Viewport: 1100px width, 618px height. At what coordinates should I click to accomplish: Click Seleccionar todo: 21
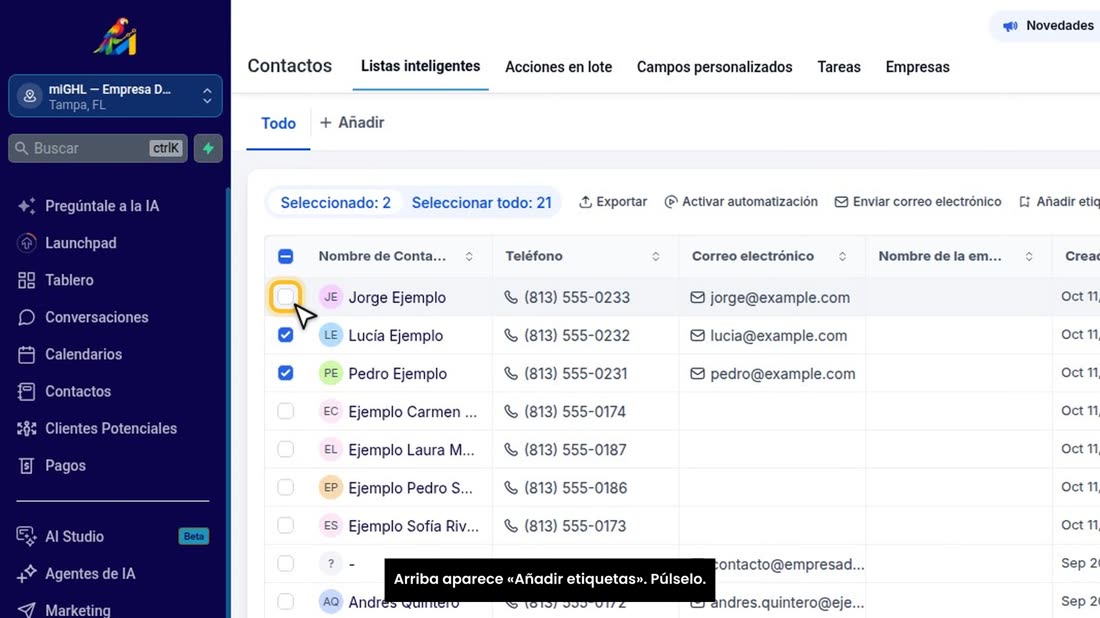pyautogui.click(x=481, y=203)
